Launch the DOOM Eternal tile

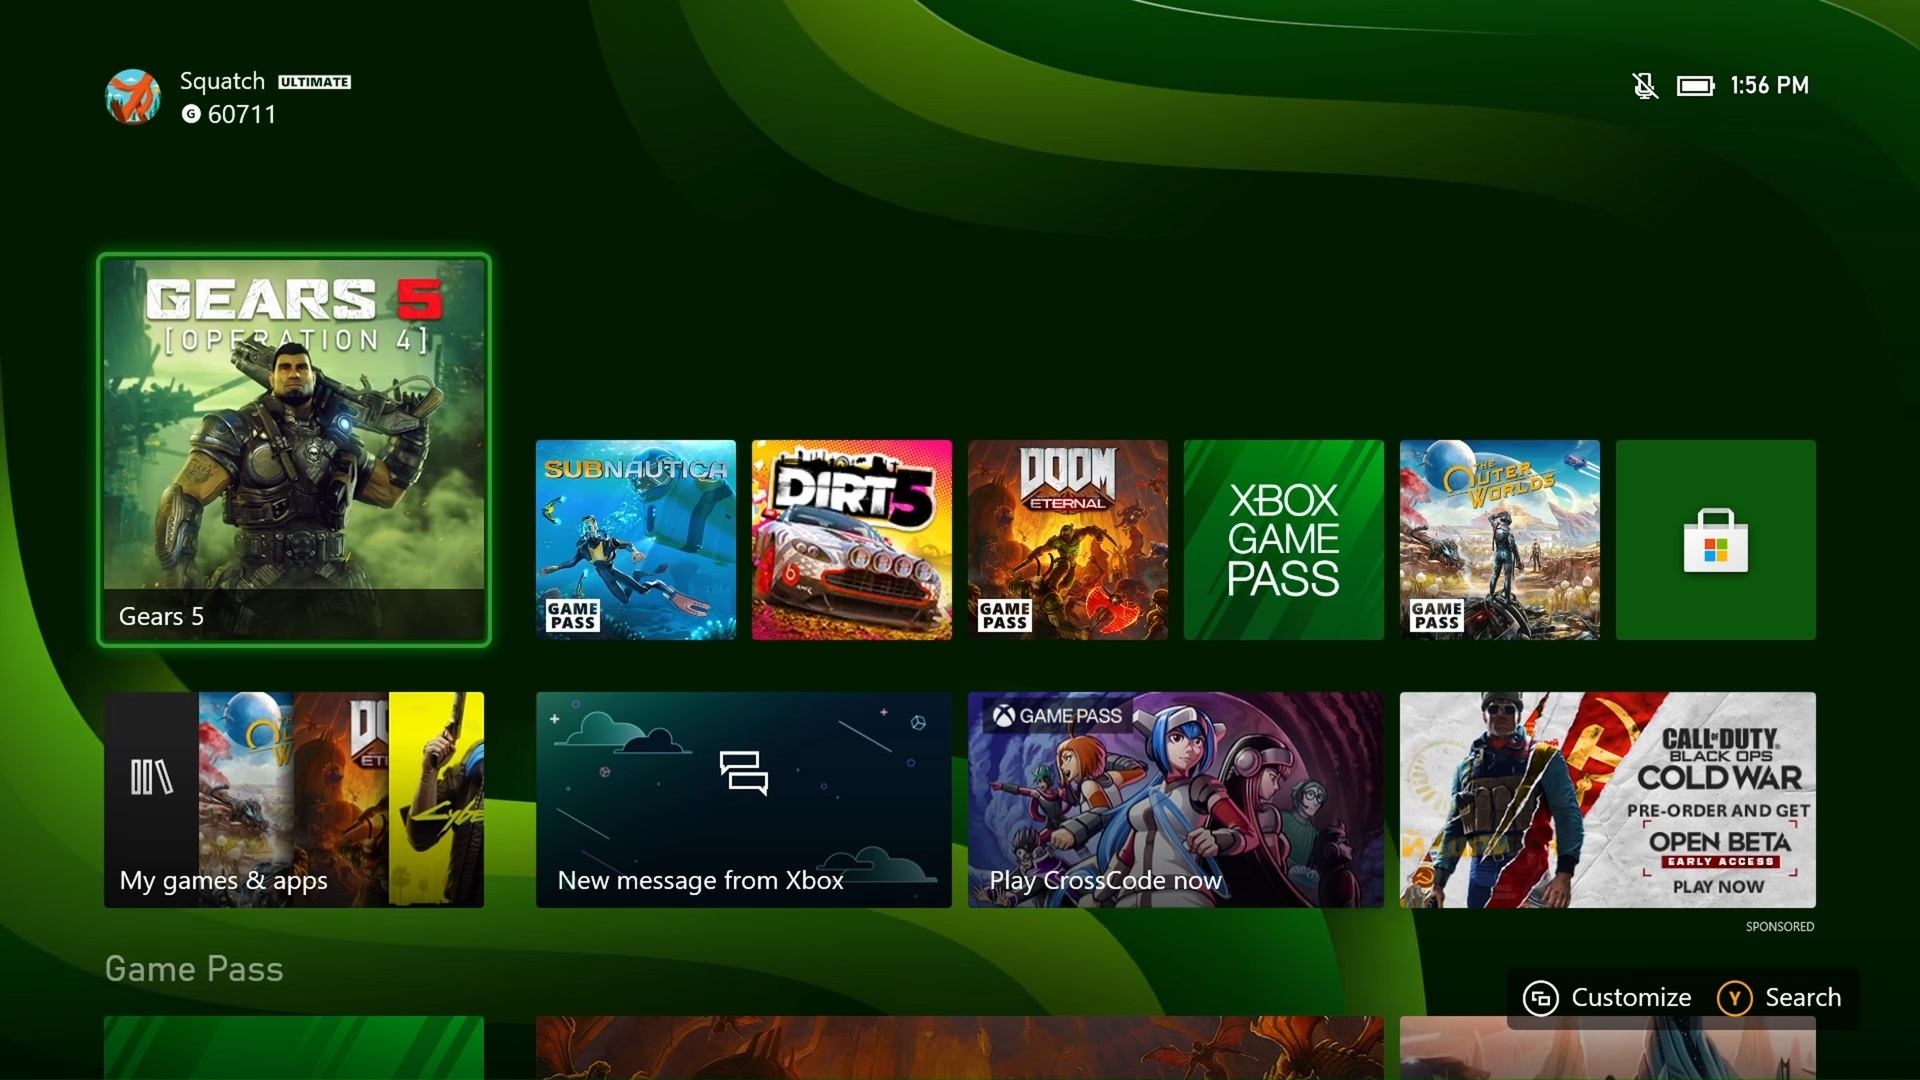pyautogui.click(x=1068, y=540)
